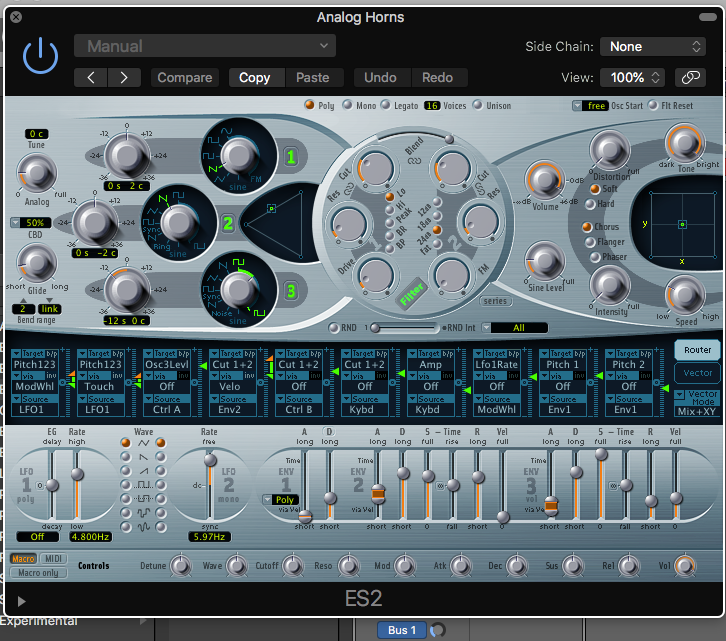Click the Compare button
726x641 pixels.
(185, 77)
